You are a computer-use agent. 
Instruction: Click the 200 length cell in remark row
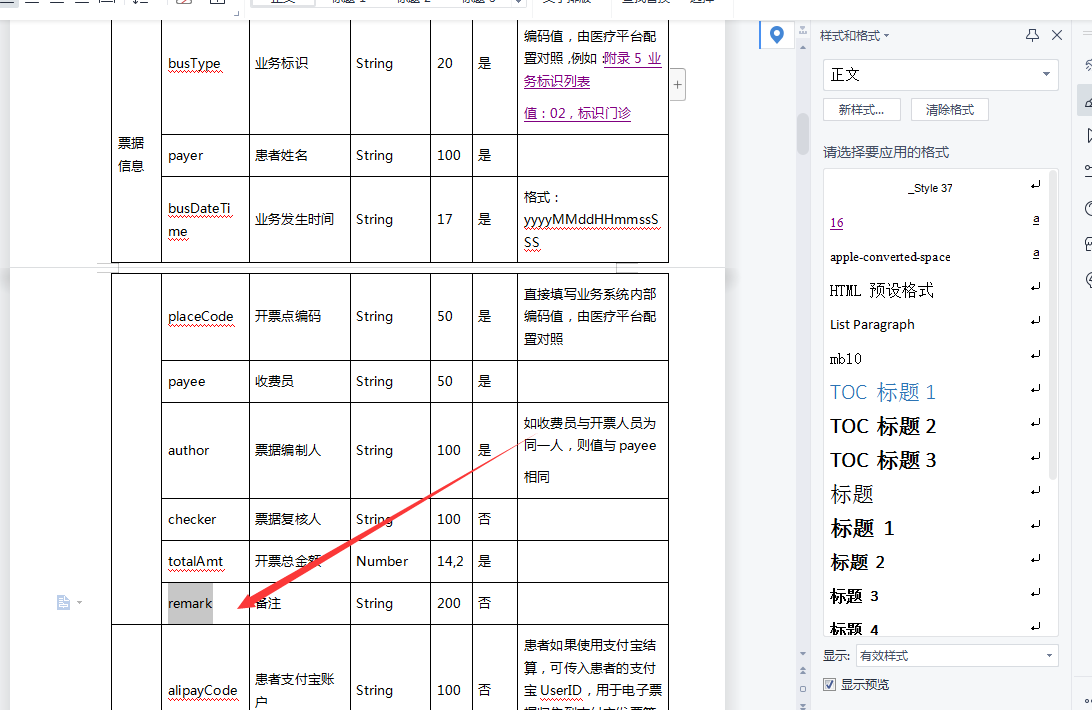pyautogui.click(x=451, y=603)
